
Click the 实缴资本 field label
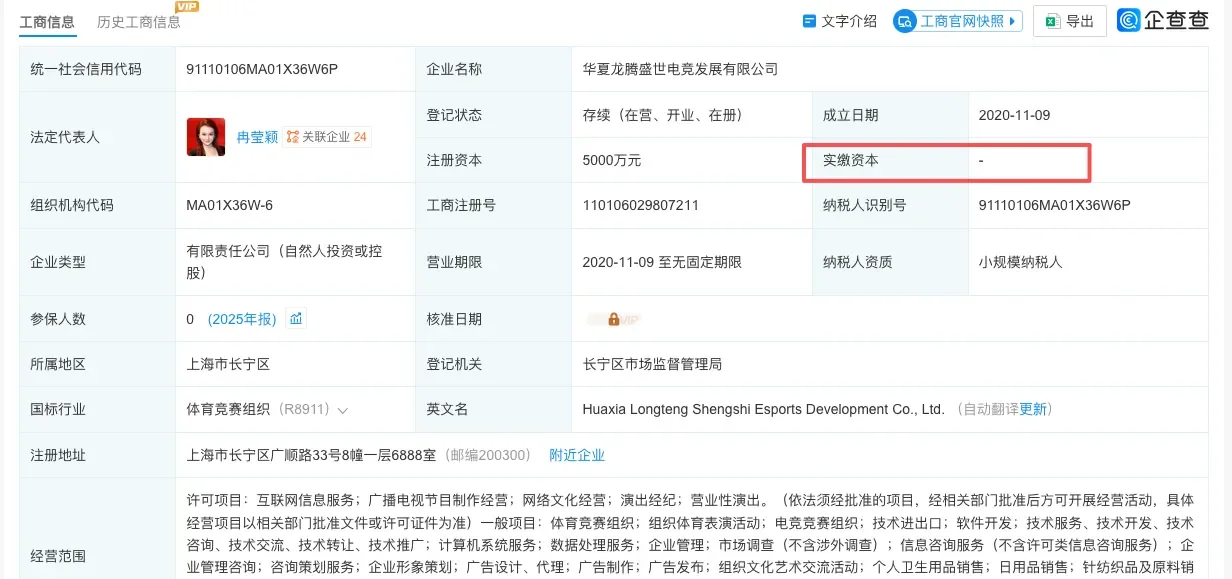coord(851,160)
